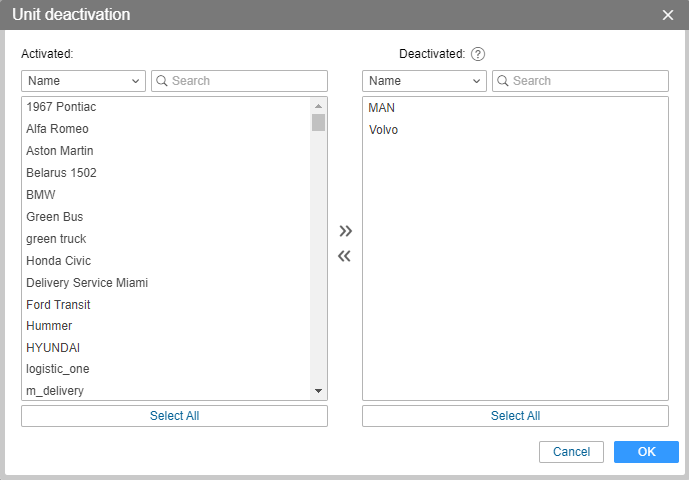Select the Ford Transit unit
689x480 pixels.
pyautogui.click(x=58, y=305)
